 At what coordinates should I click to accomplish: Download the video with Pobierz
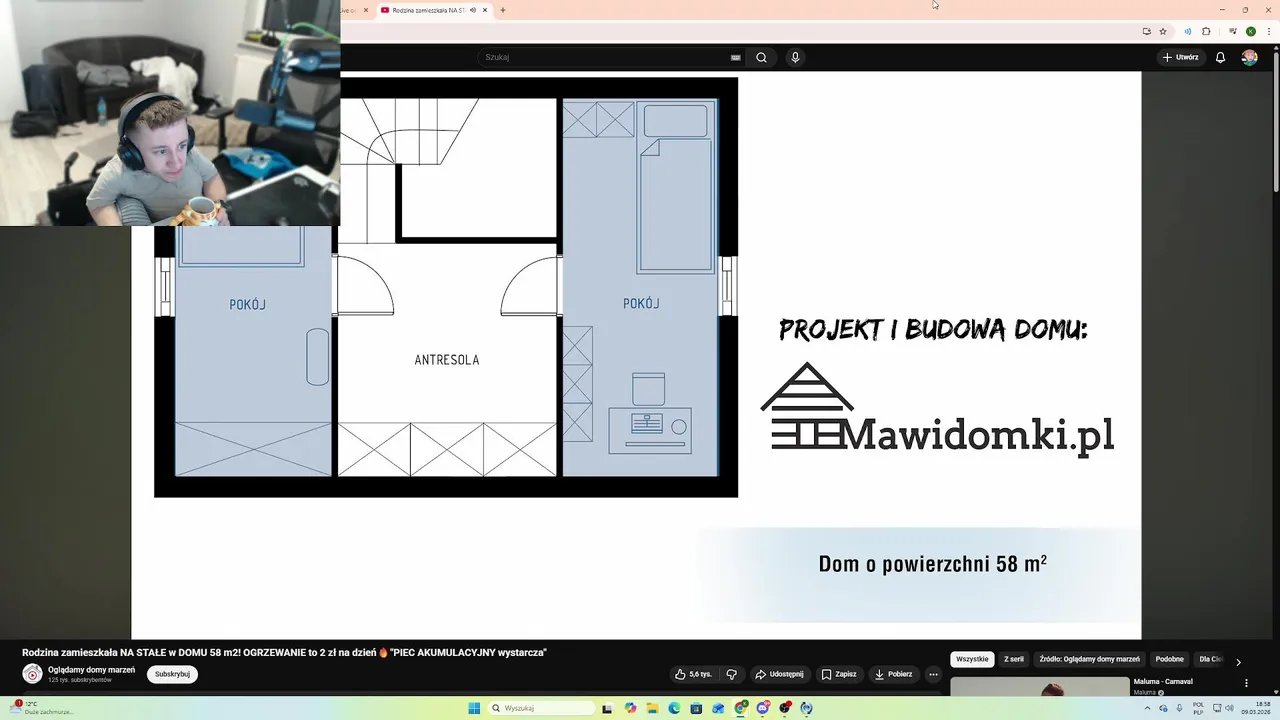(893, 674)
